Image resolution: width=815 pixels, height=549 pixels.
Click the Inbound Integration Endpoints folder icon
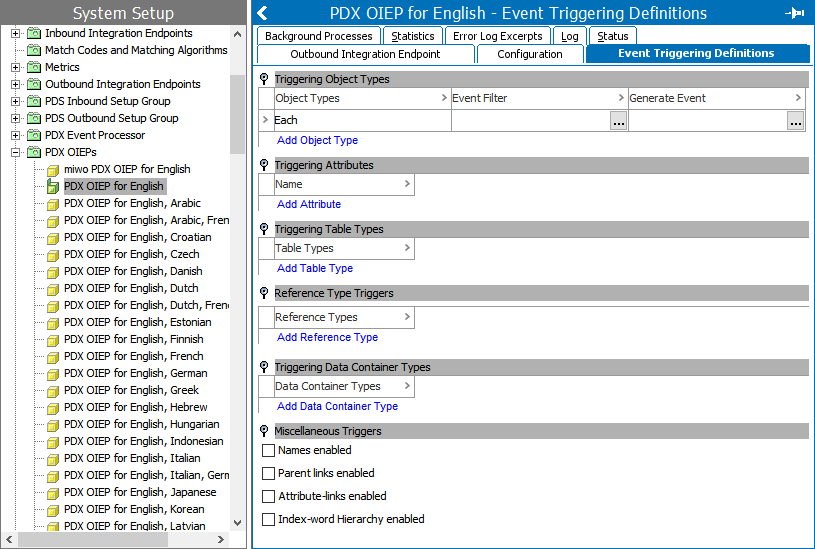click(34, 34)
